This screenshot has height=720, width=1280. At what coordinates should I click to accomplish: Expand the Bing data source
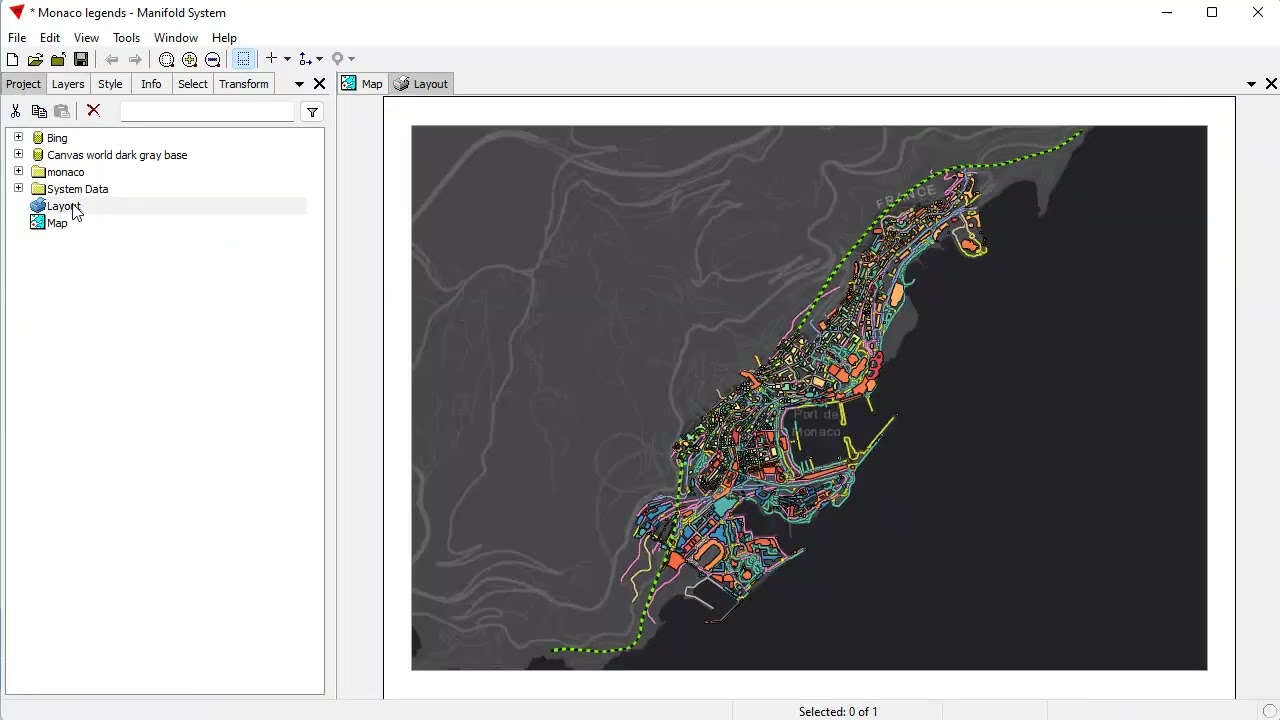18,137
